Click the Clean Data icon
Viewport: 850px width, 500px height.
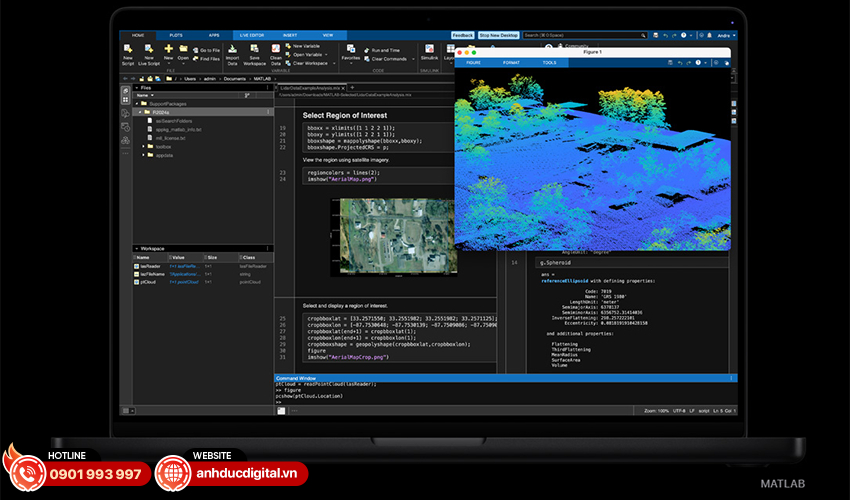click(x=276, y=48)
